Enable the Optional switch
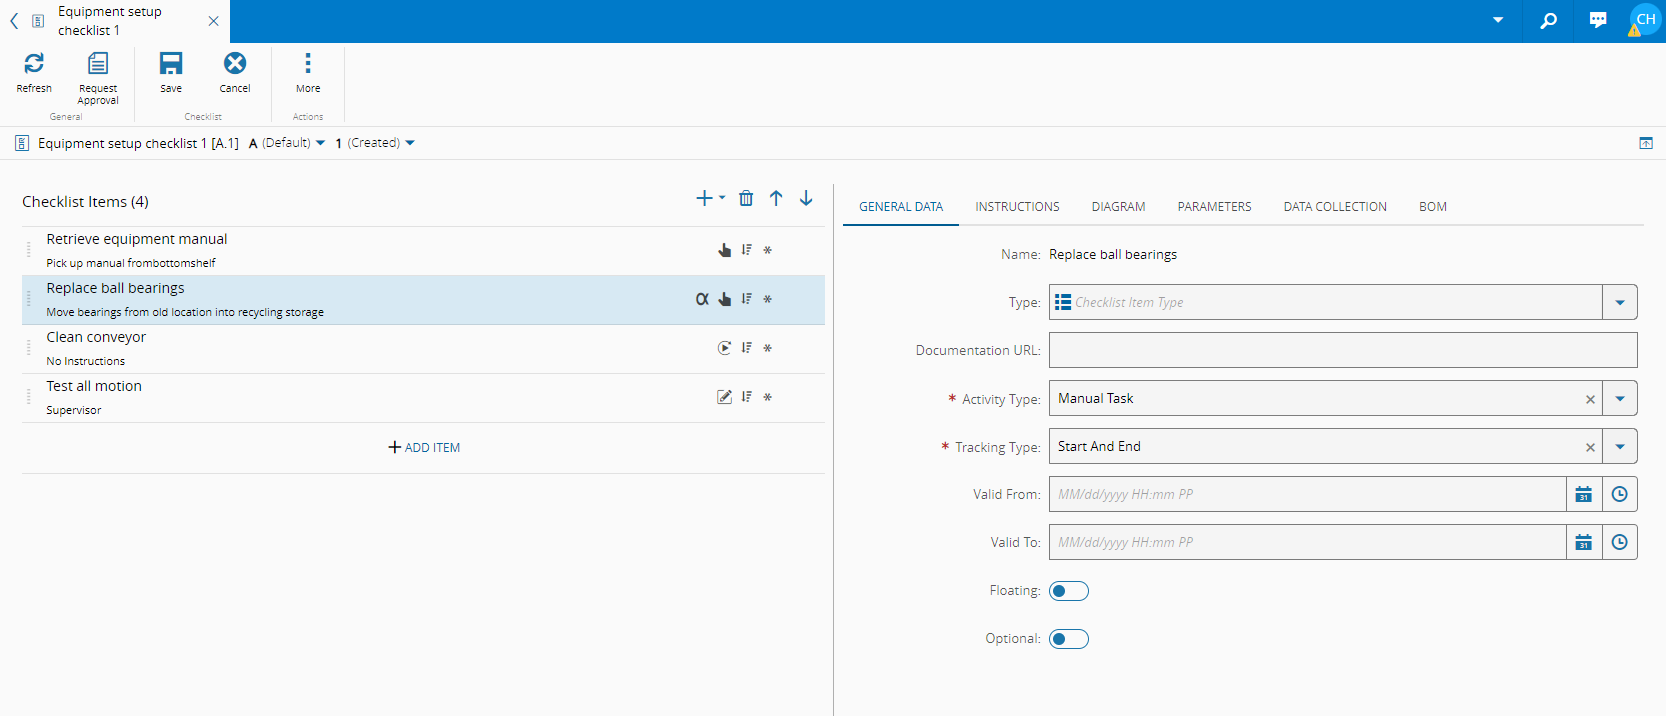 pyautogui.click(x=1068, y=639)
